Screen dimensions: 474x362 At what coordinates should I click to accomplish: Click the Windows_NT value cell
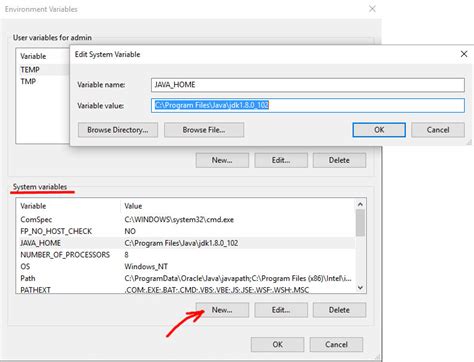pyautogui.click(x=146, y=266)
